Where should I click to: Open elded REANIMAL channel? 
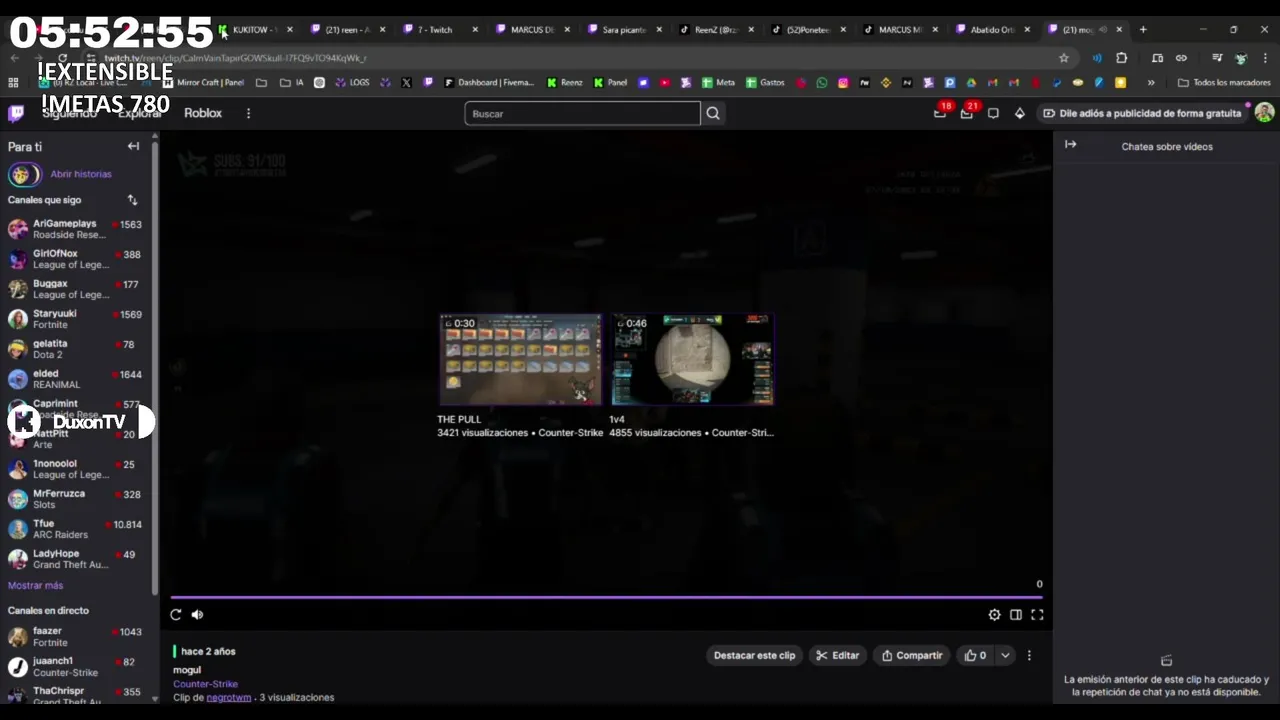[76, 379]
